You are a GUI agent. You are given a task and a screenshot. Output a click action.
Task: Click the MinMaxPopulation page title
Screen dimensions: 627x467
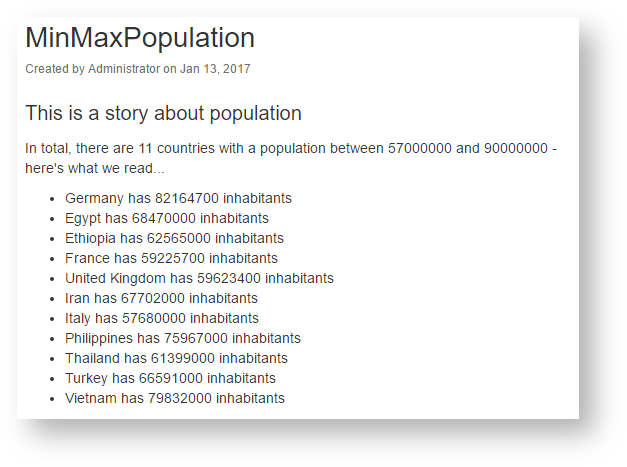click(140, 38)
